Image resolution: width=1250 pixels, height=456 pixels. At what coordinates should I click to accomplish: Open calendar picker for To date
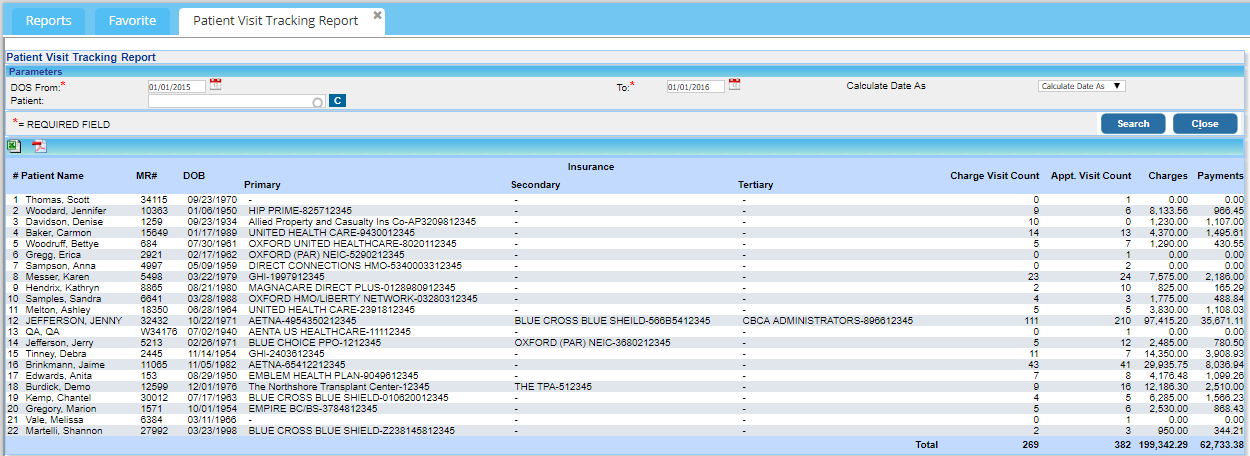[x=734, y=85]
